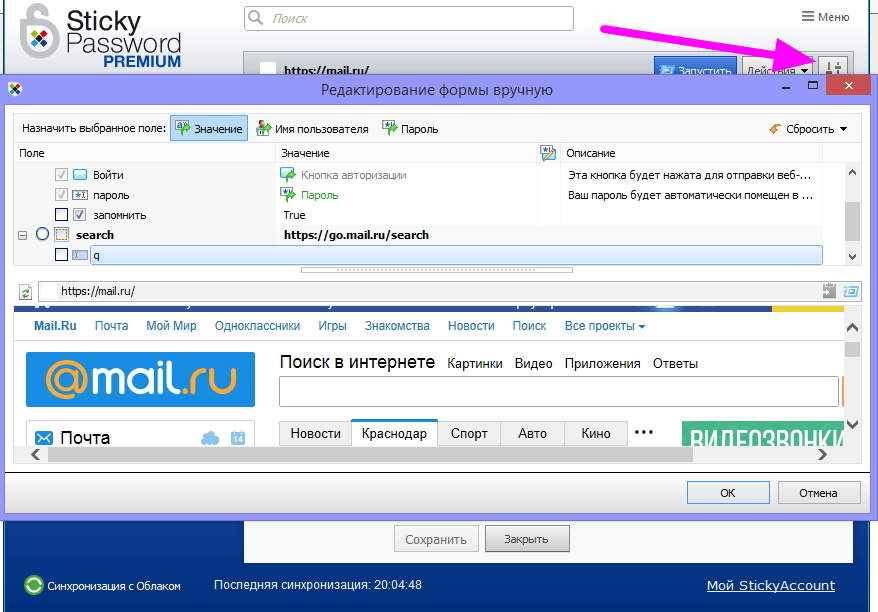878x612 pixels.
Task: Open the Сбросить dropdown
Action: point(808,129)
